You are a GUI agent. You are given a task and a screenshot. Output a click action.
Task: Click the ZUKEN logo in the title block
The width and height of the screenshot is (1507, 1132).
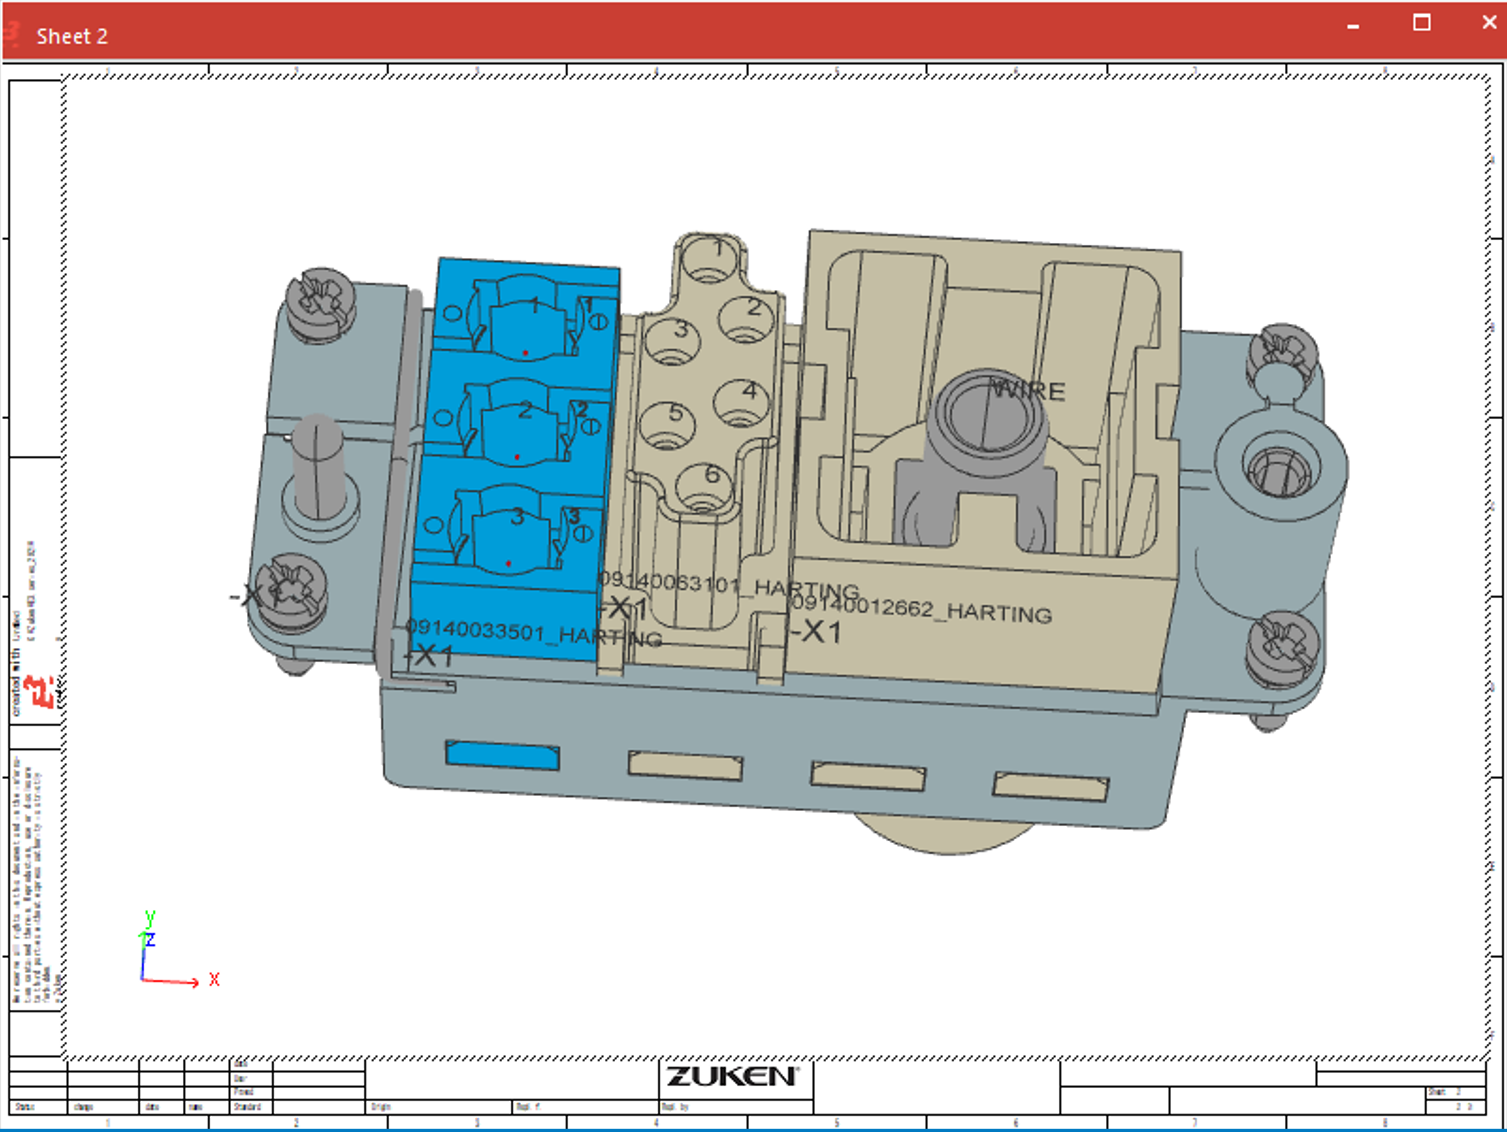733,1077
